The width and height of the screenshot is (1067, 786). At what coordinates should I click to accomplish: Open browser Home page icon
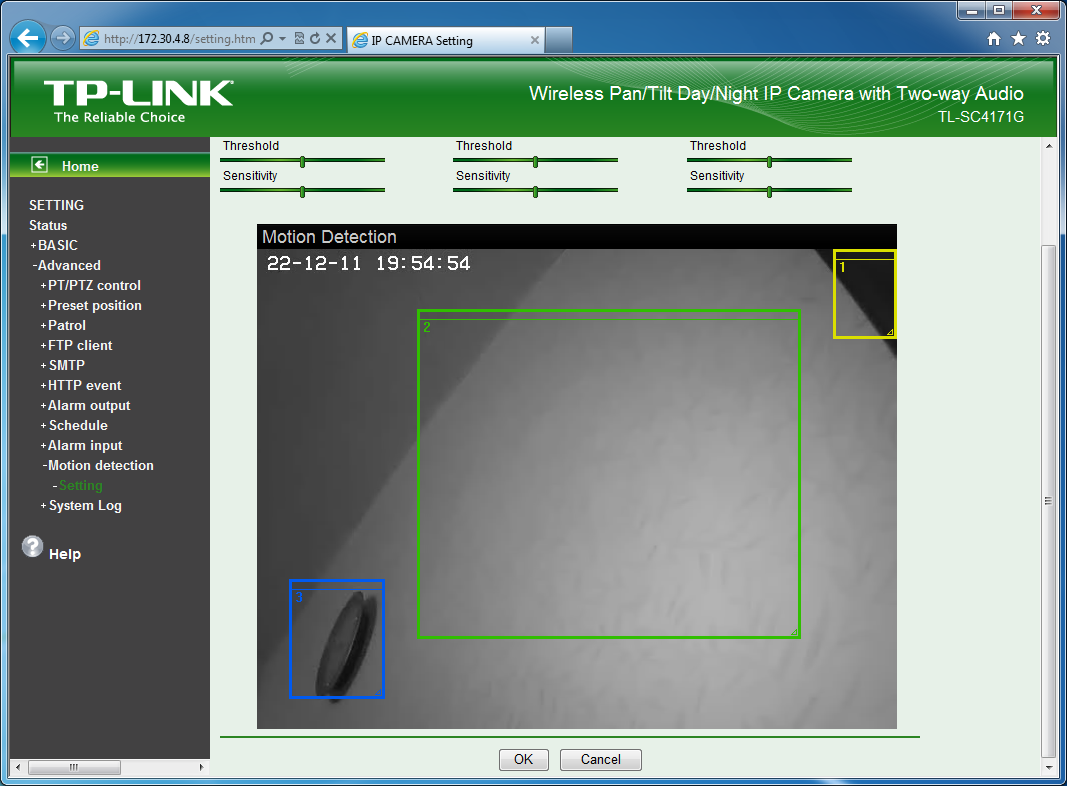[994, 39]
